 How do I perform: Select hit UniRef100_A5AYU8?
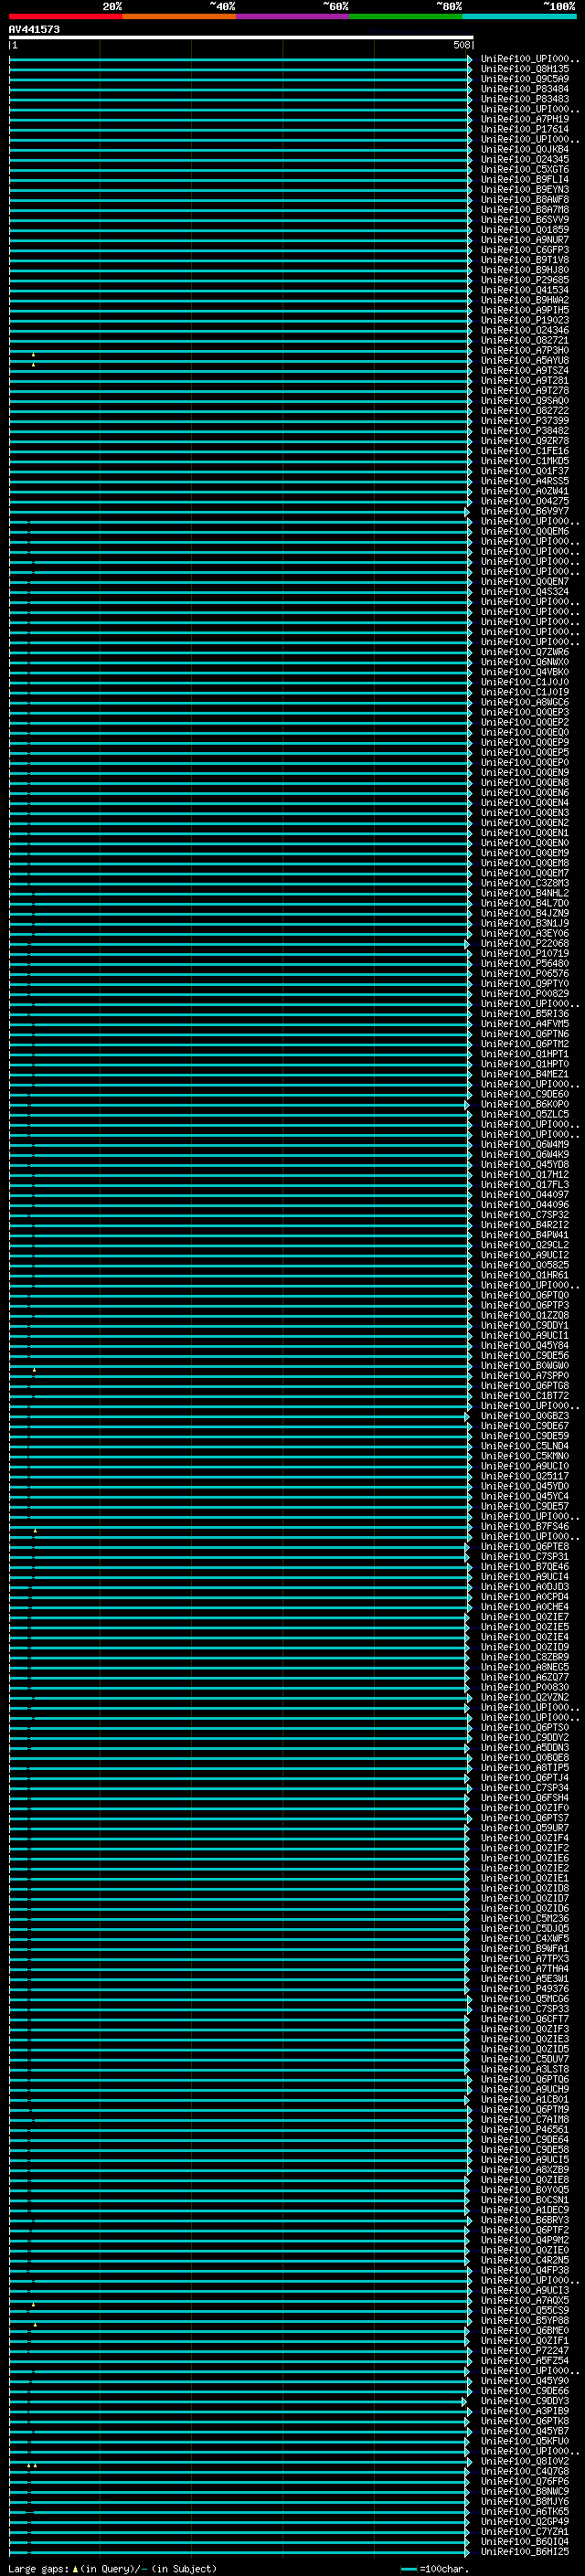[525, 360]
